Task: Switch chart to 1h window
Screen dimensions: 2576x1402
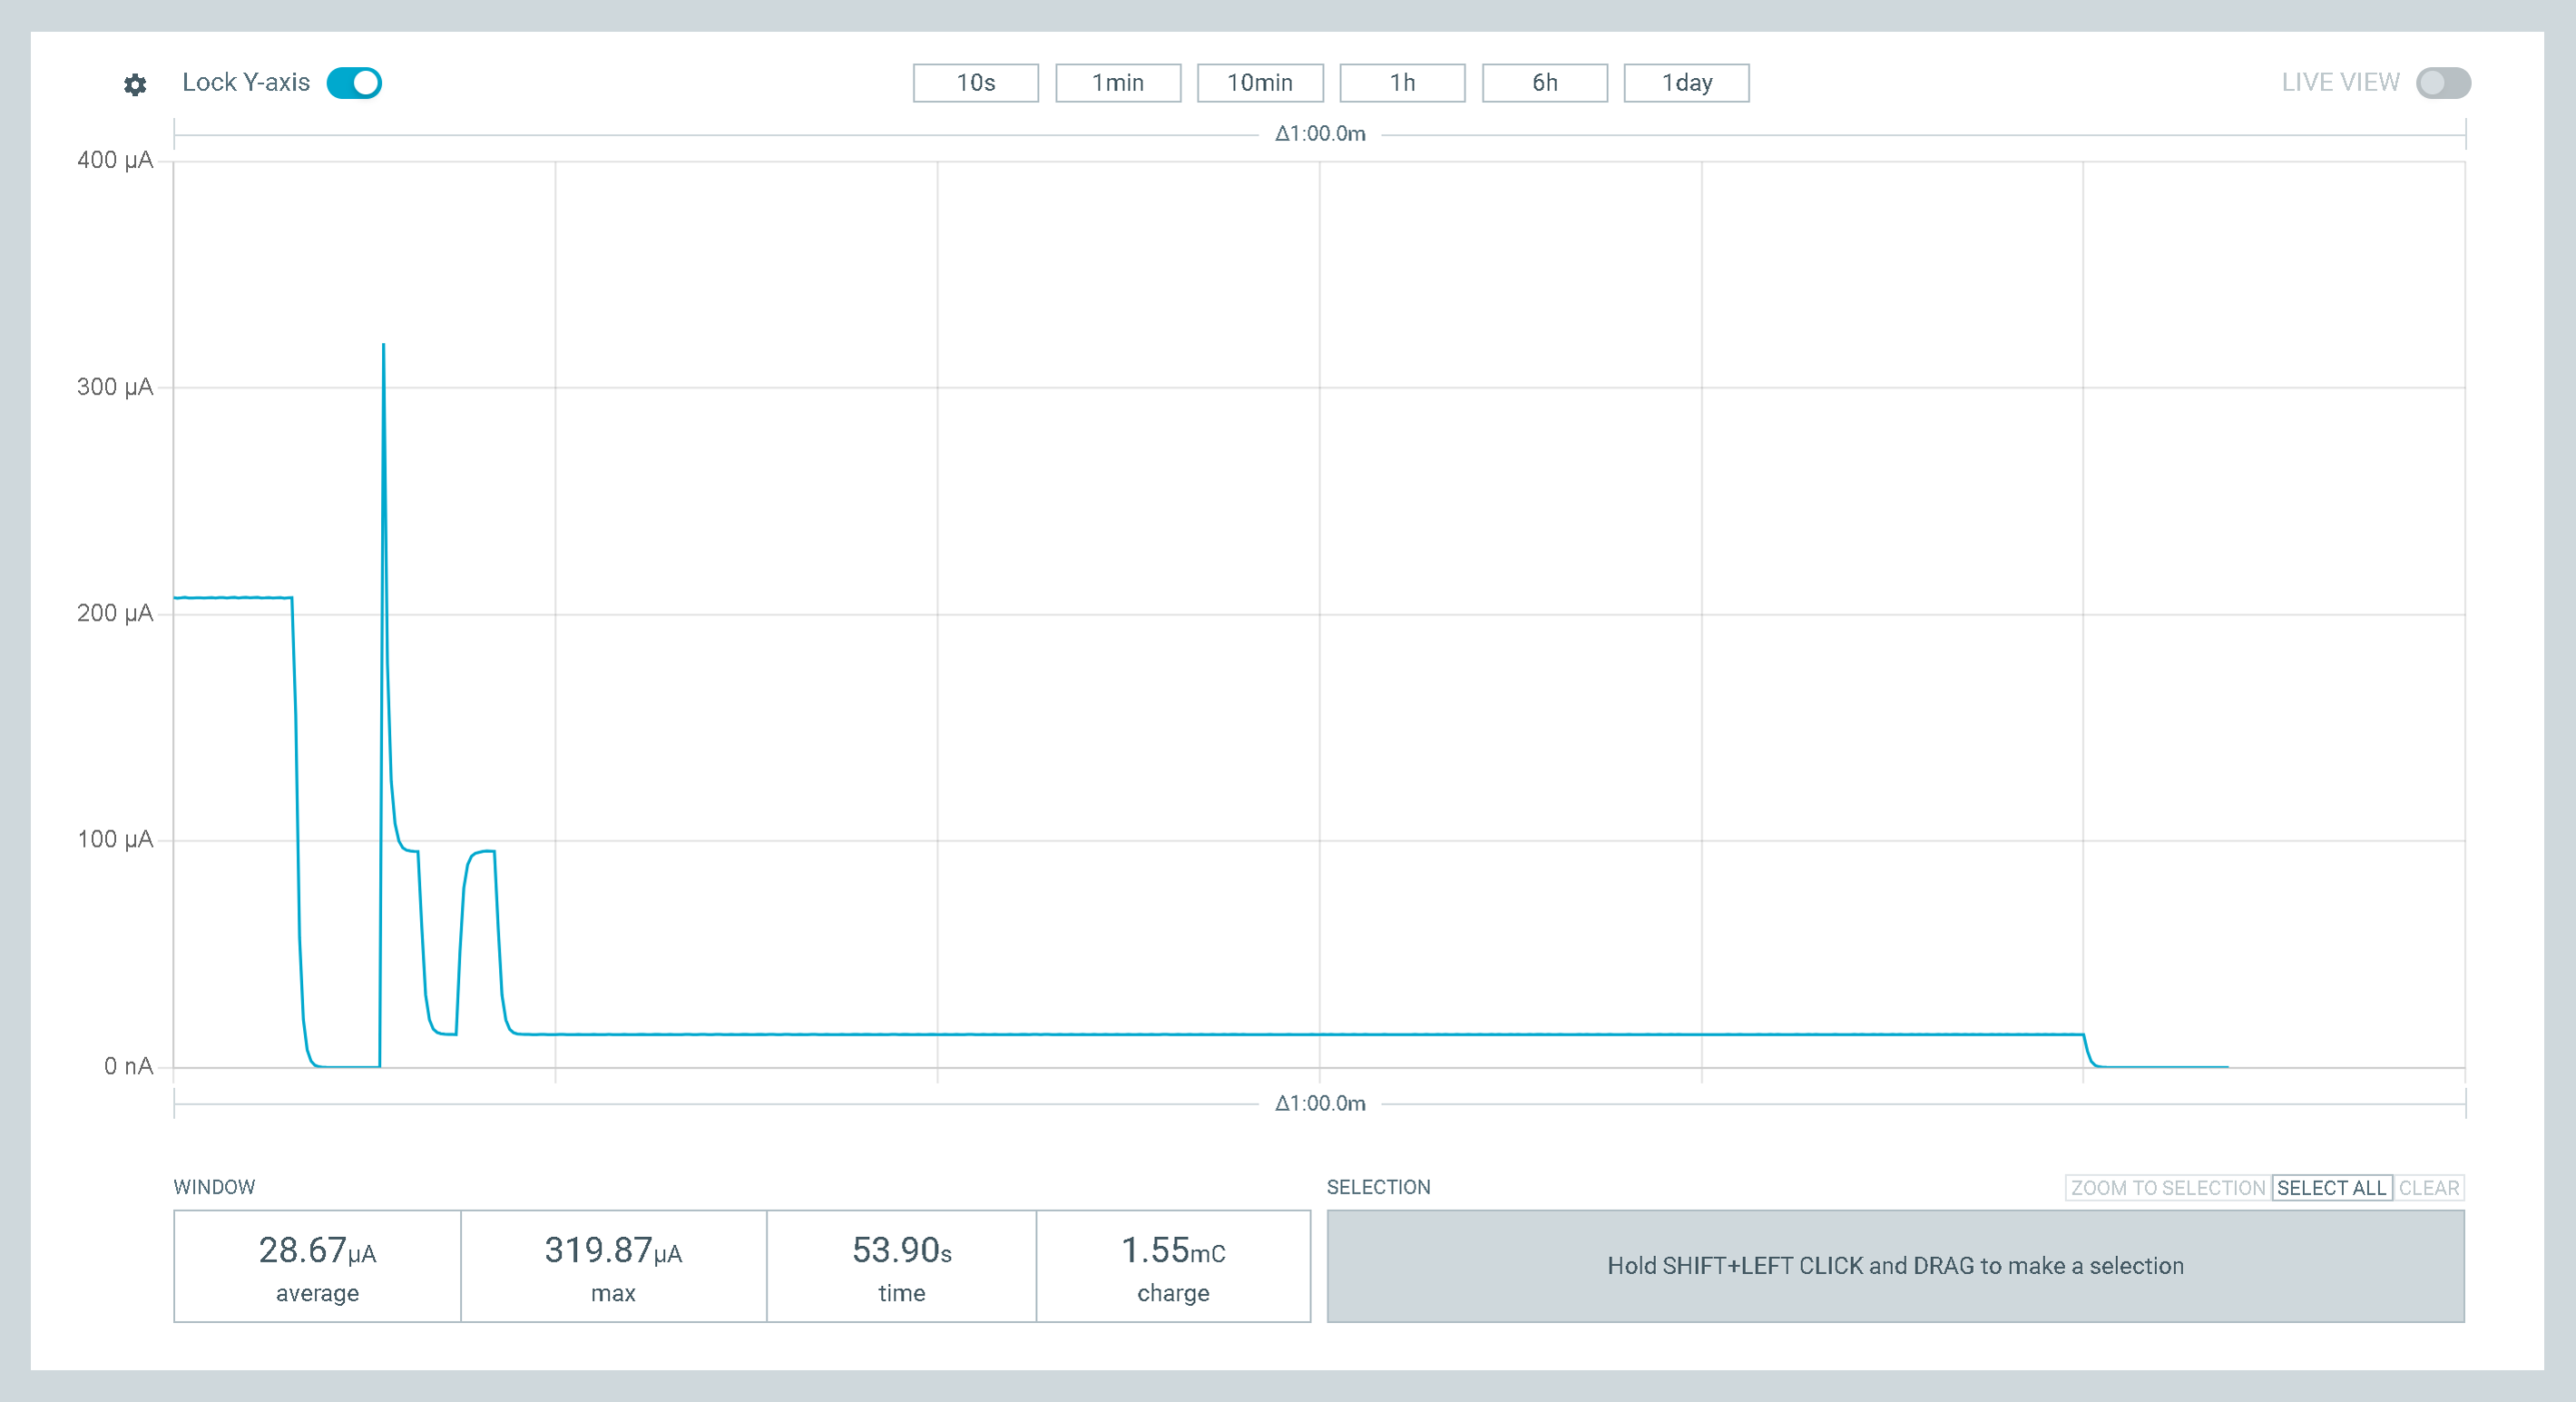Action: tap(1401, 83)
